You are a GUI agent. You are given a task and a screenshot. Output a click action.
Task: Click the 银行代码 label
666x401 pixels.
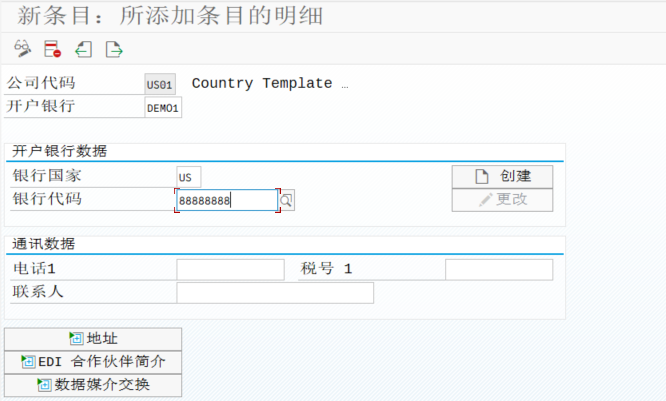coord(47,199)
